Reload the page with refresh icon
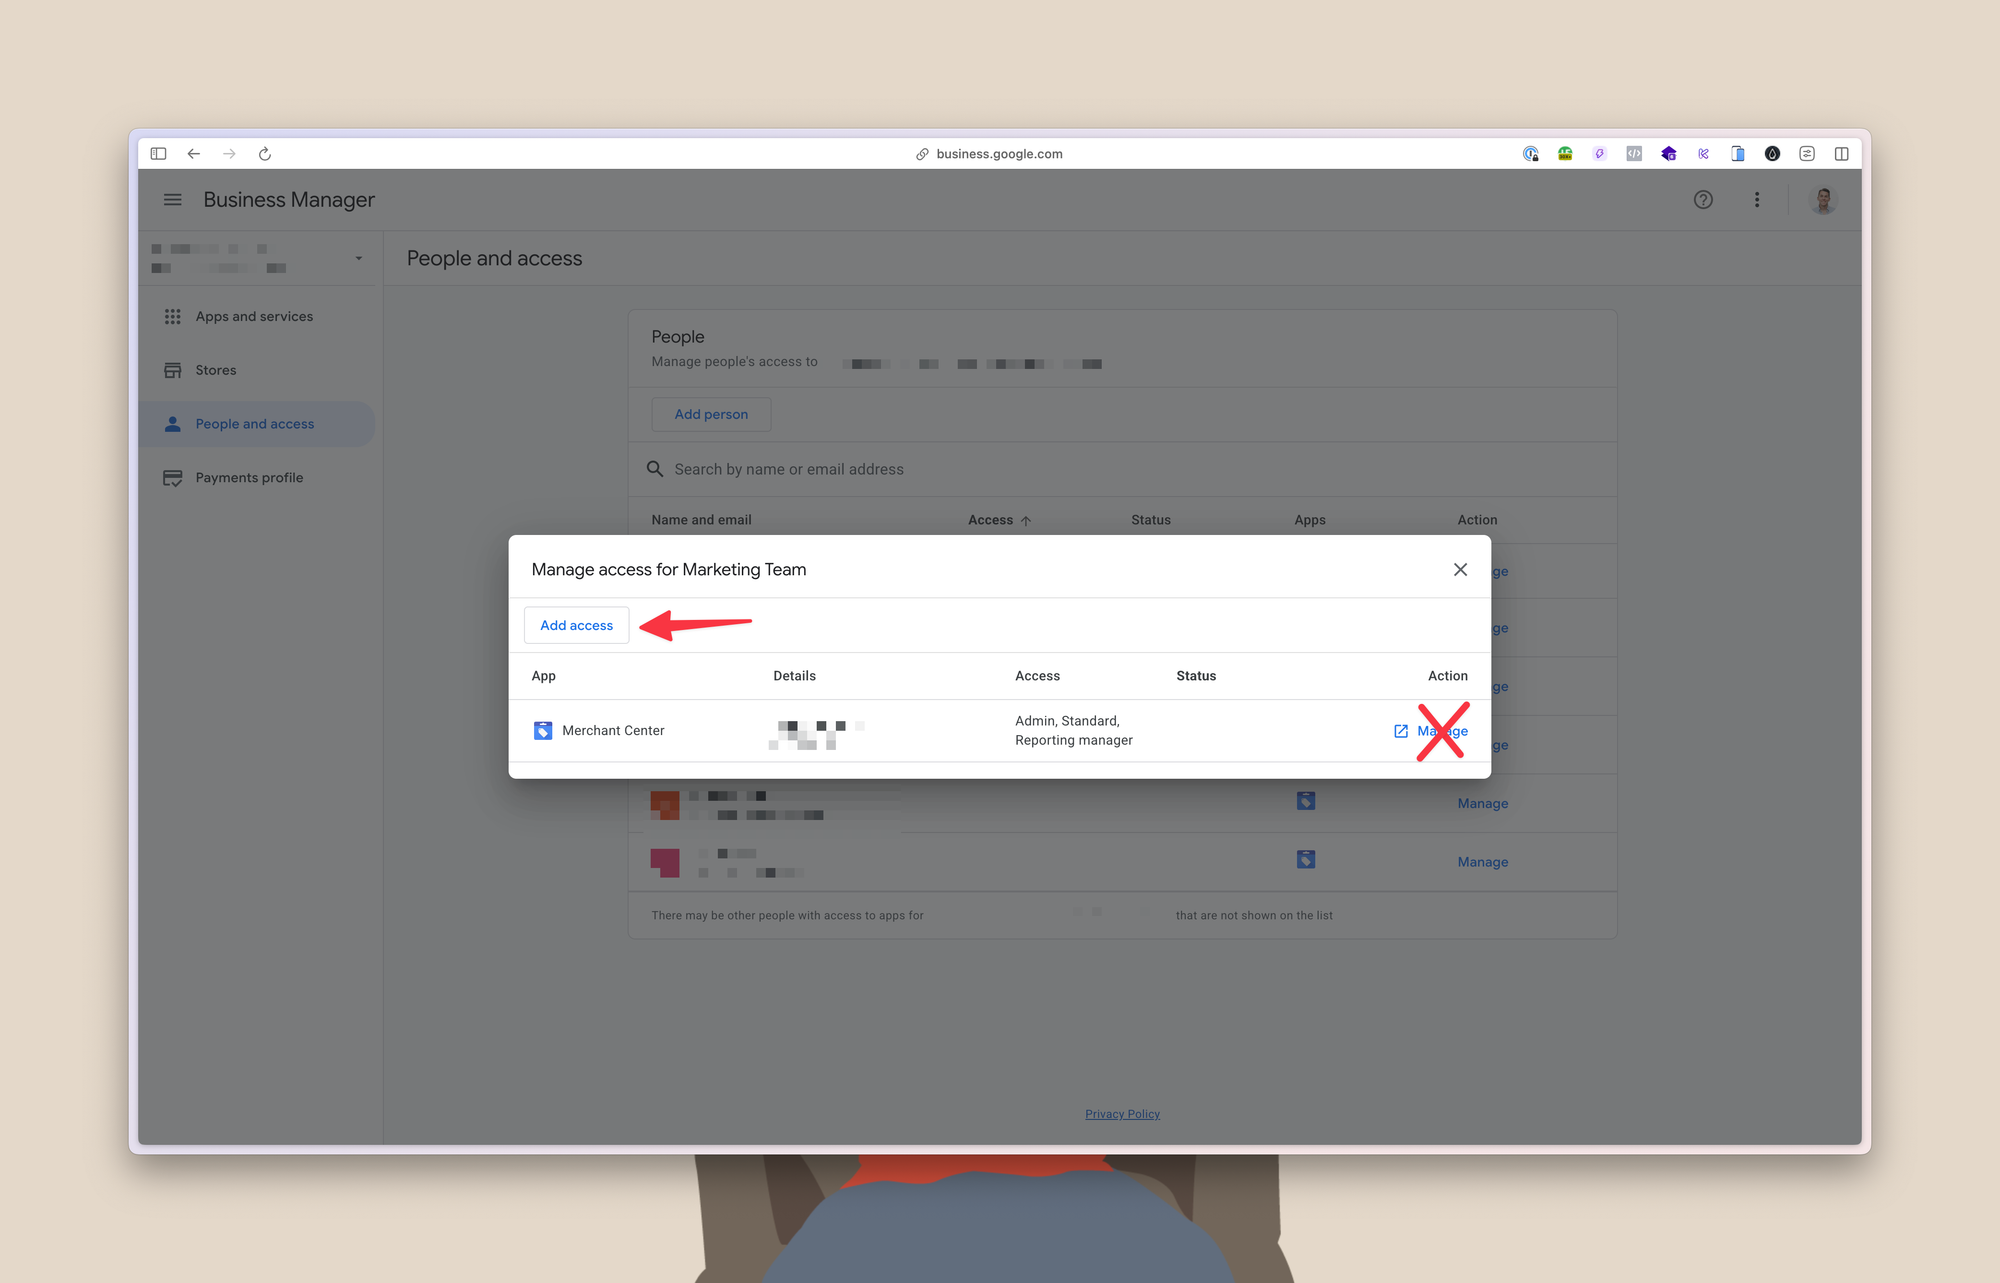2000x1283 pixels. pos(265,154)
